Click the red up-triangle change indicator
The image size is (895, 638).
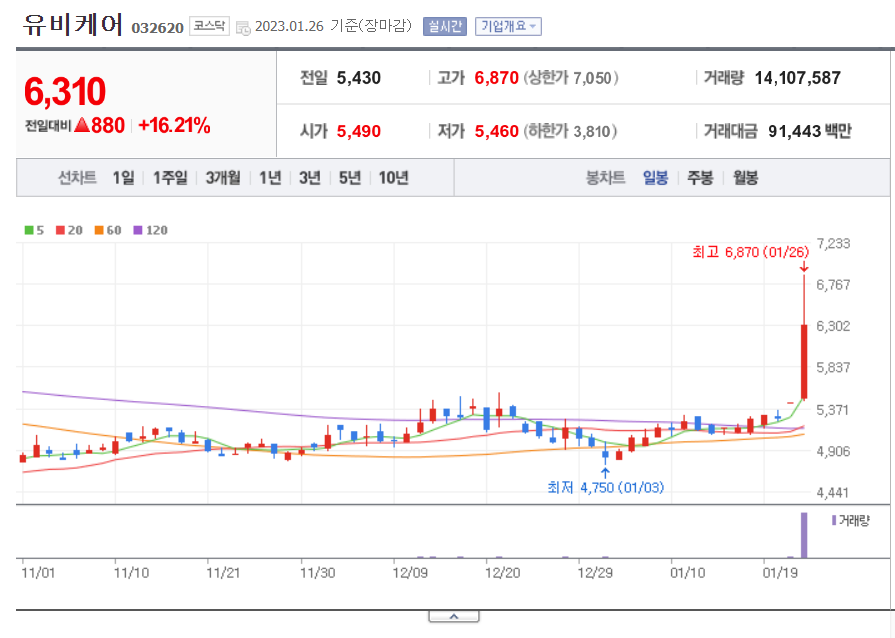point(82,125)
